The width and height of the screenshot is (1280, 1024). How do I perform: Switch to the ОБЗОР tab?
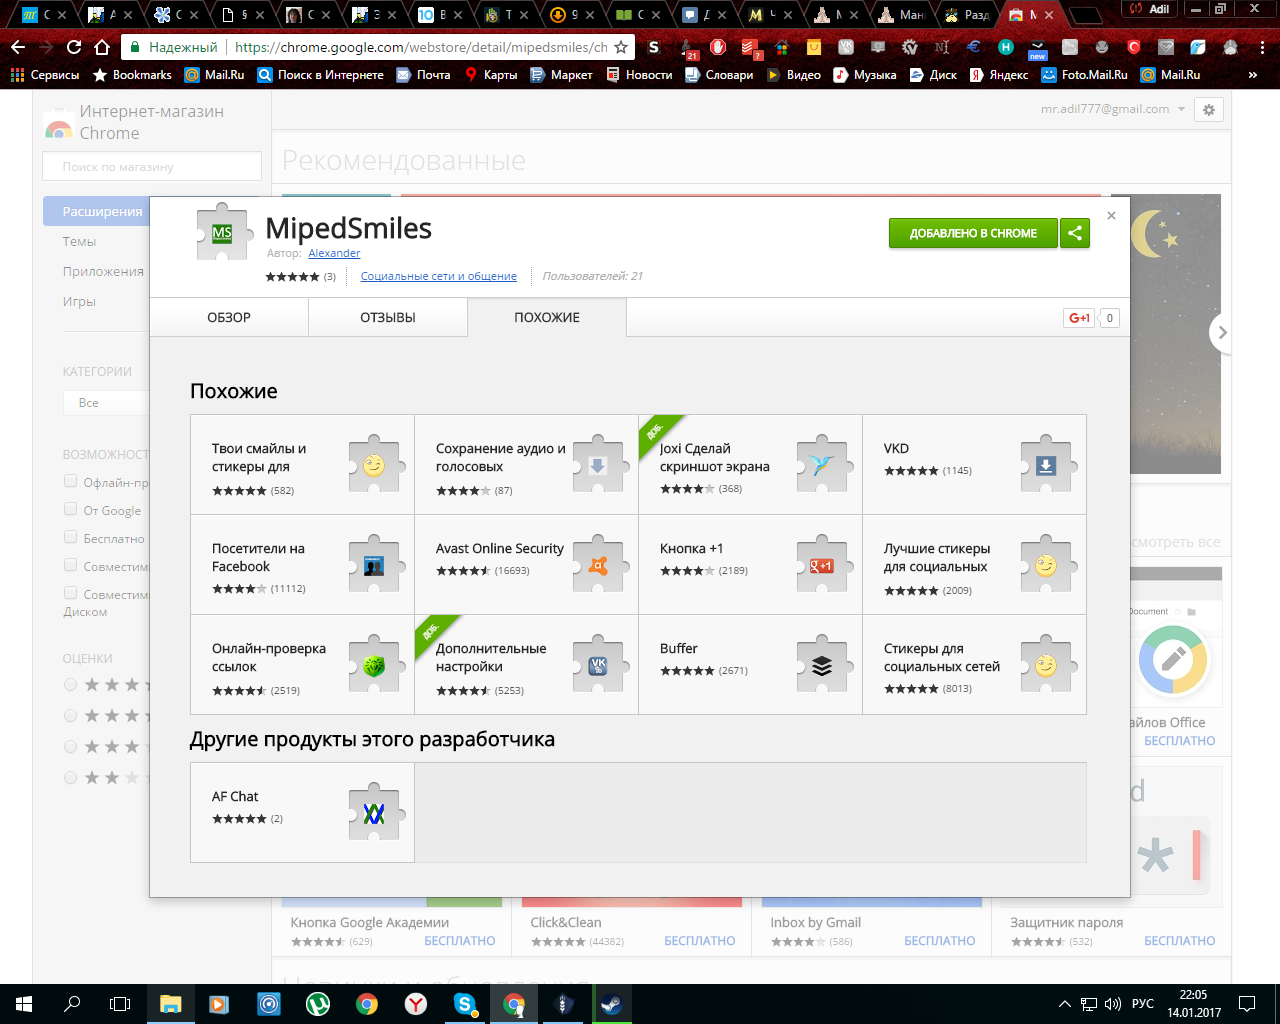click(x=229, y=317)
